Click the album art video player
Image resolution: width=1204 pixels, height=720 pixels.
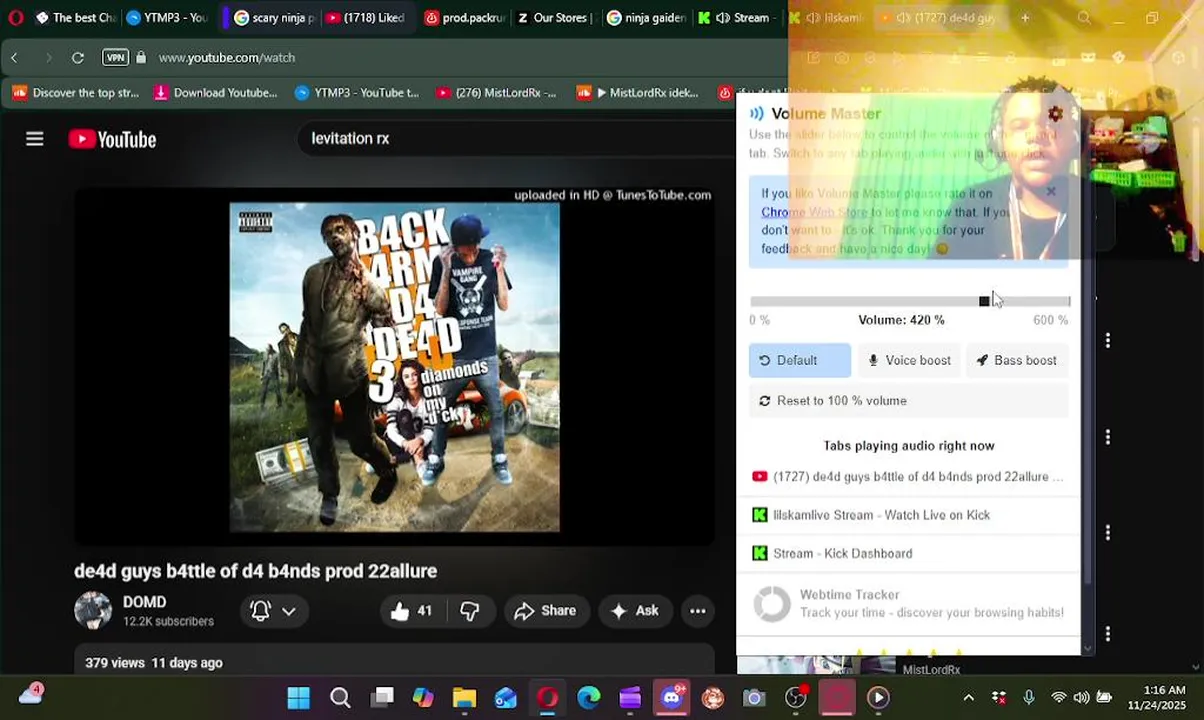click(394, 367)
